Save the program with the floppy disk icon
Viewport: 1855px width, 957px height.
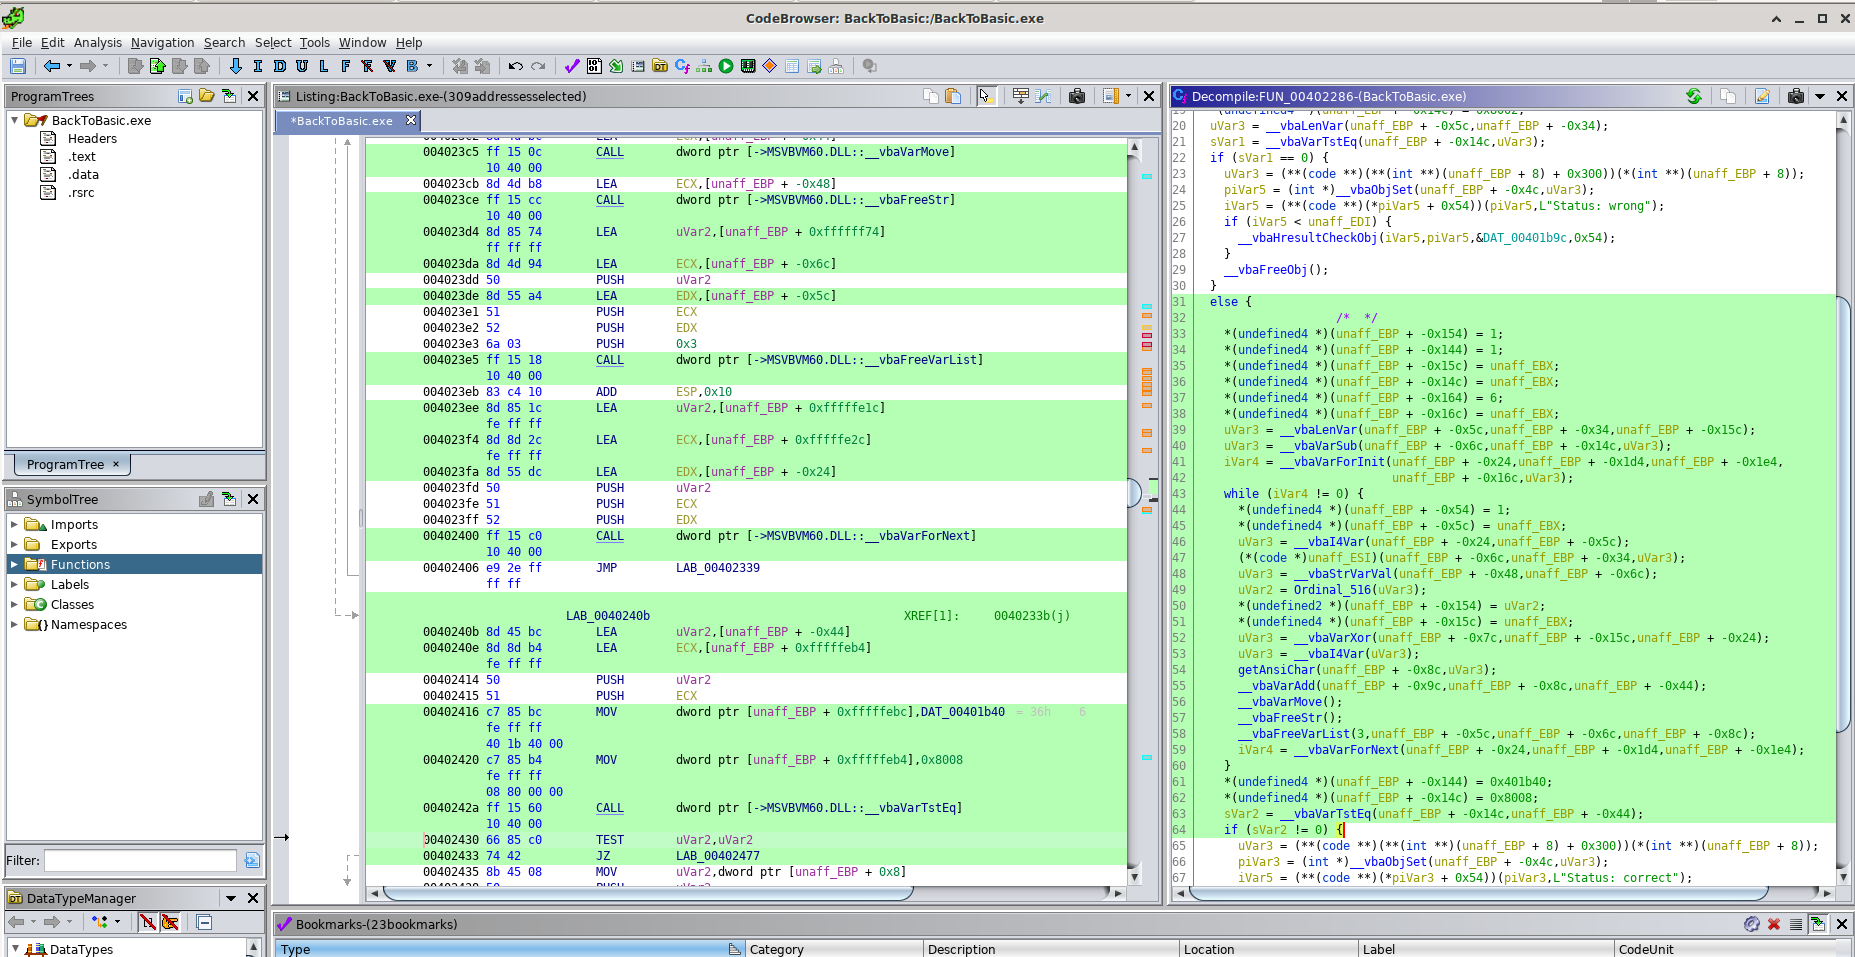coord(18,66)
